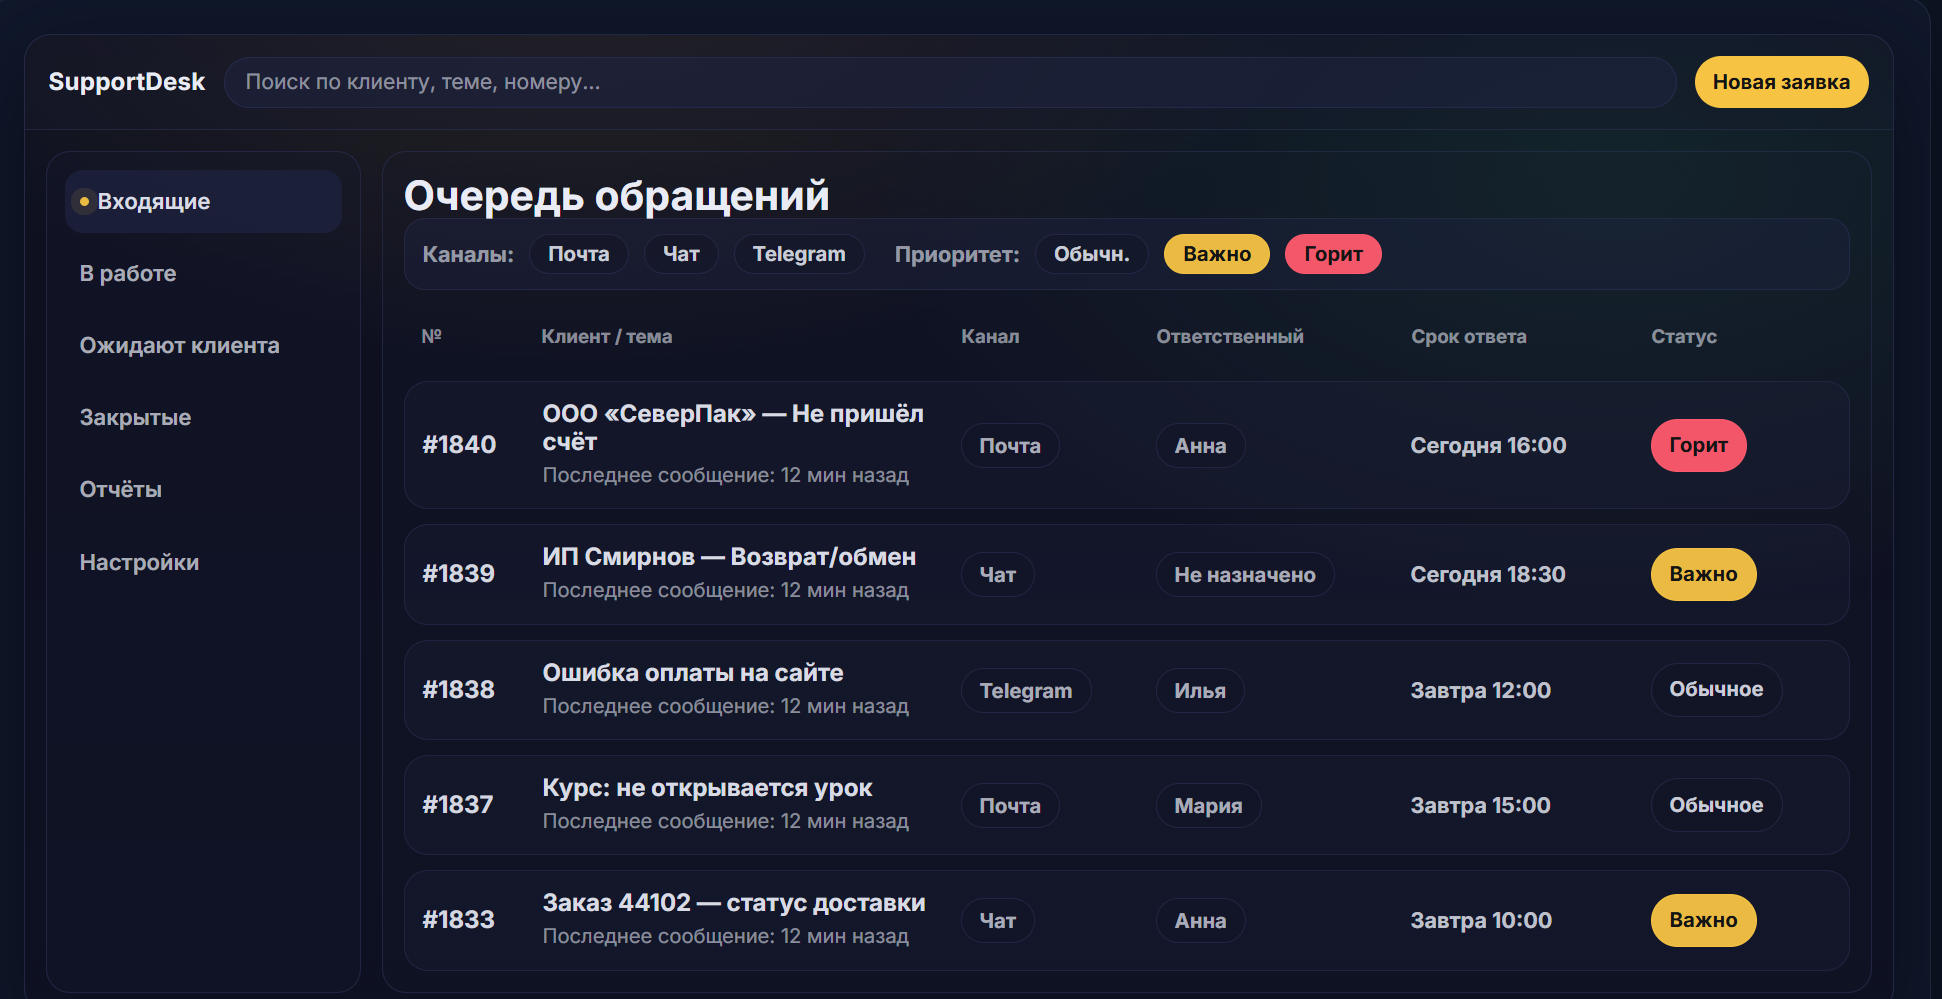Image resolution: width=1942 pixels, height=999 pixels.
Task: Click the Горит status badge on ticket #1840
Action: [x=1698, y=445]
